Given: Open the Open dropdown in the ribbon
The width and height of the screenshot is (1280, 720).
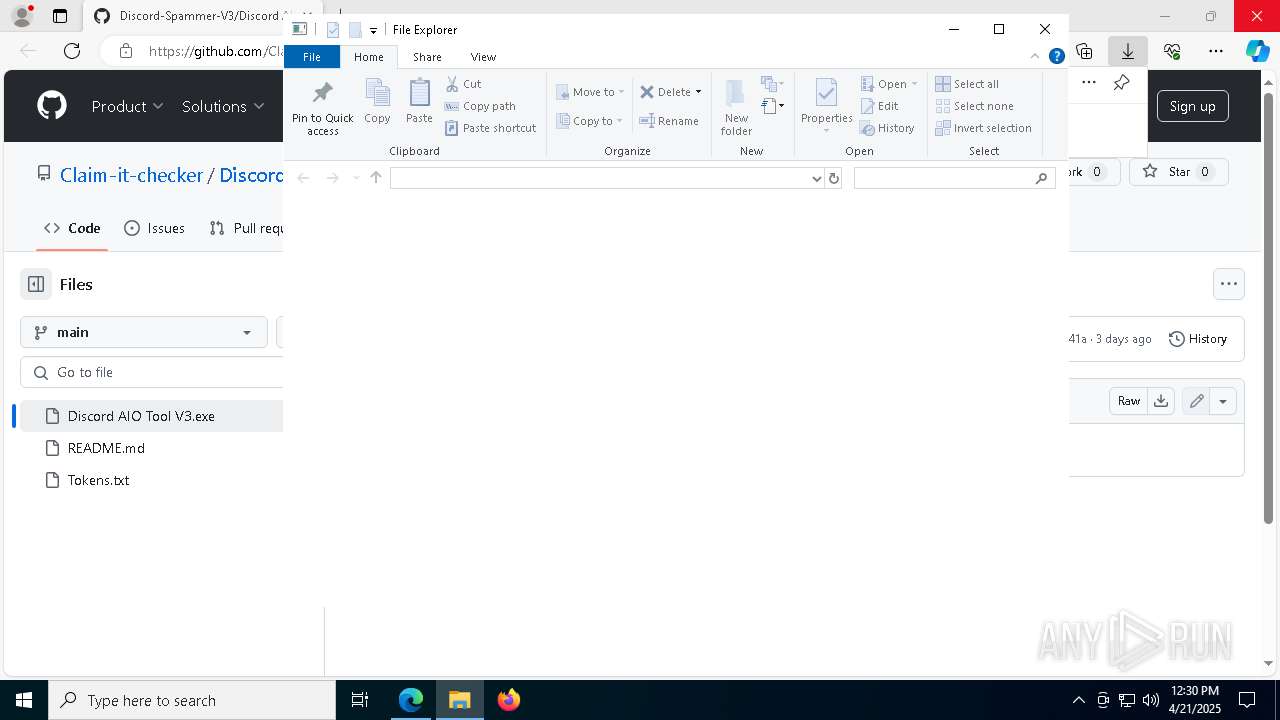Looking at the screenshot, I should click(889, 84).
